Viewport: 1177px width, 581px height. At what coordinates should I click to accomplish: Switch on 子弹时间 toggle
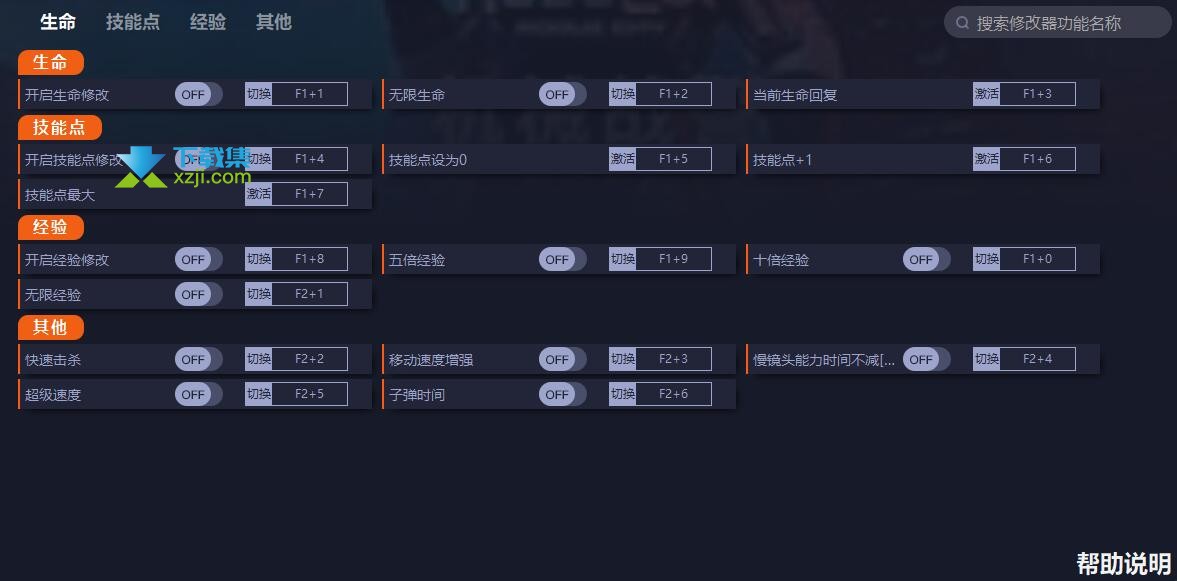(562, 394)
